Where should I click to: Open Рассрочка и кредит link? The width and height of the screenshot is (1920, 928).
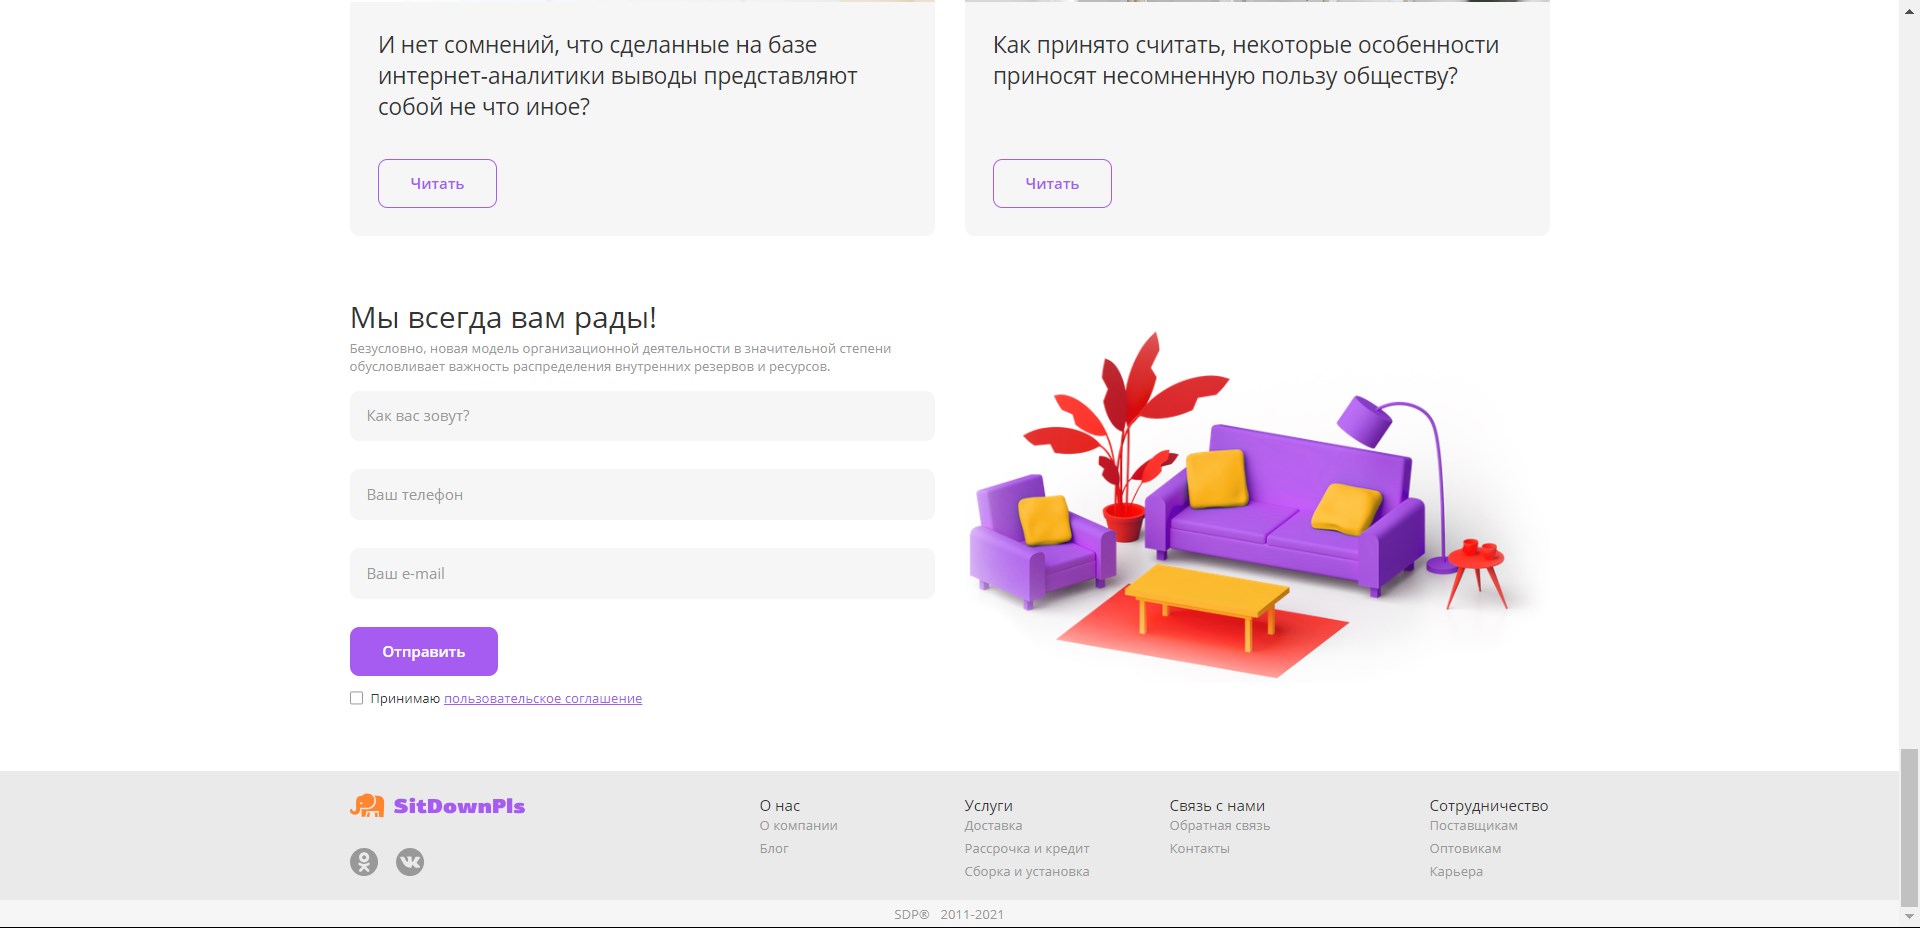pos(1027,849)
